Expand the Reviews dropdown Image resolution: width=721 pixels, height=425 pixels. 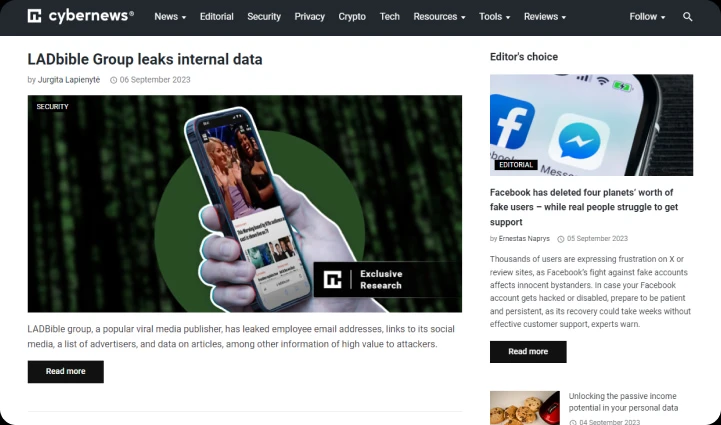(x=545, y=17)
